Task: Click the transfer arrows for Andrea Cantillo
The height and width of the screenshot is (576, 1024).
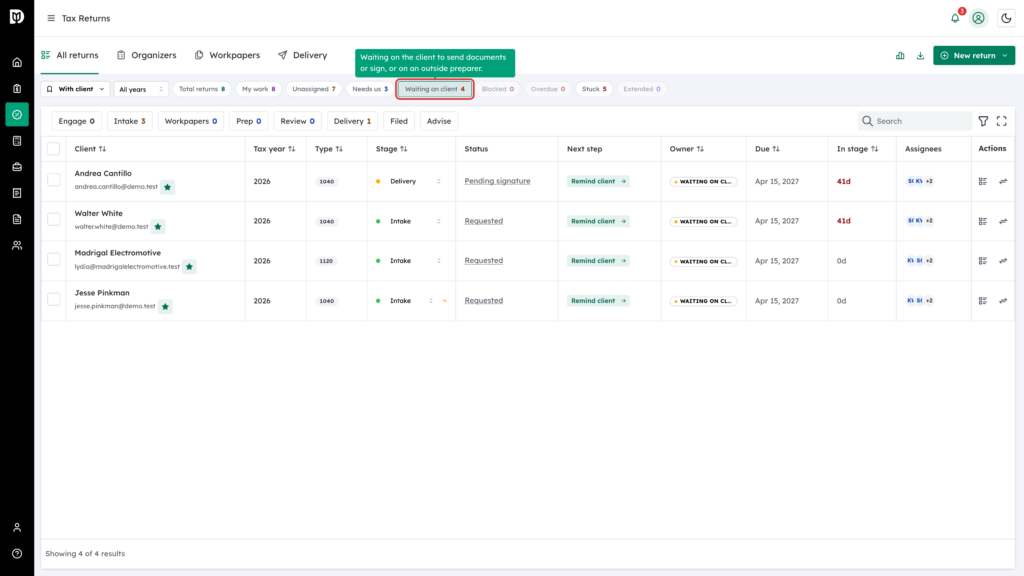Action: click(1003, 182)
